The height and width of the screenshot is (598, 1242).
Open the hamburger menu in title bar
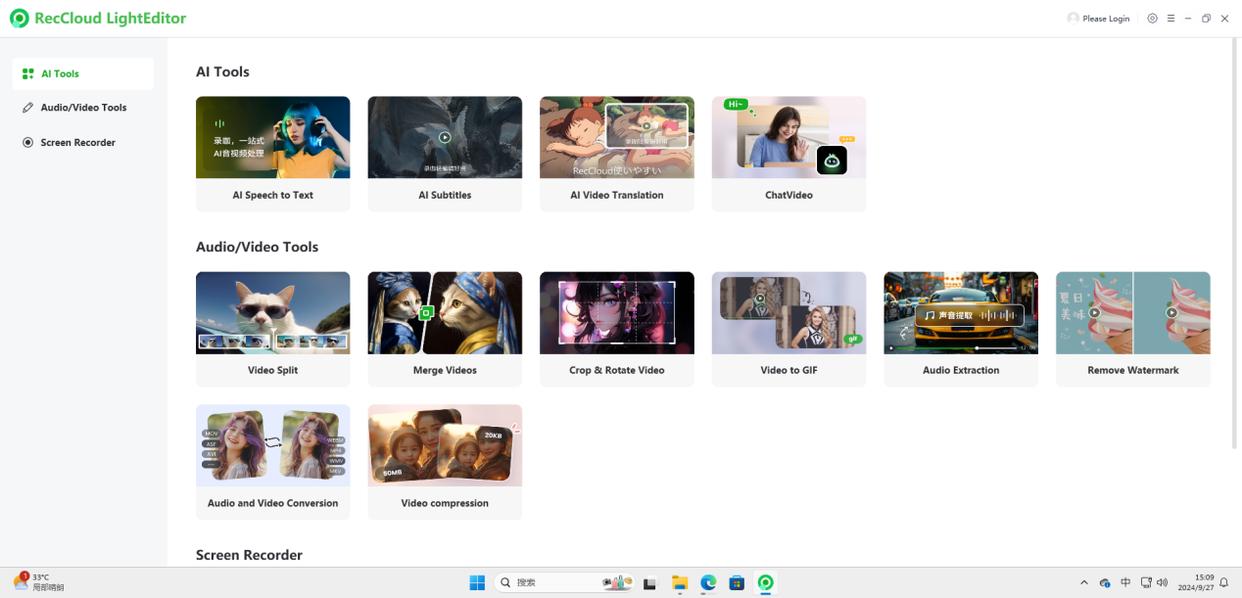pyautogui.click(x=1170, y=18)
